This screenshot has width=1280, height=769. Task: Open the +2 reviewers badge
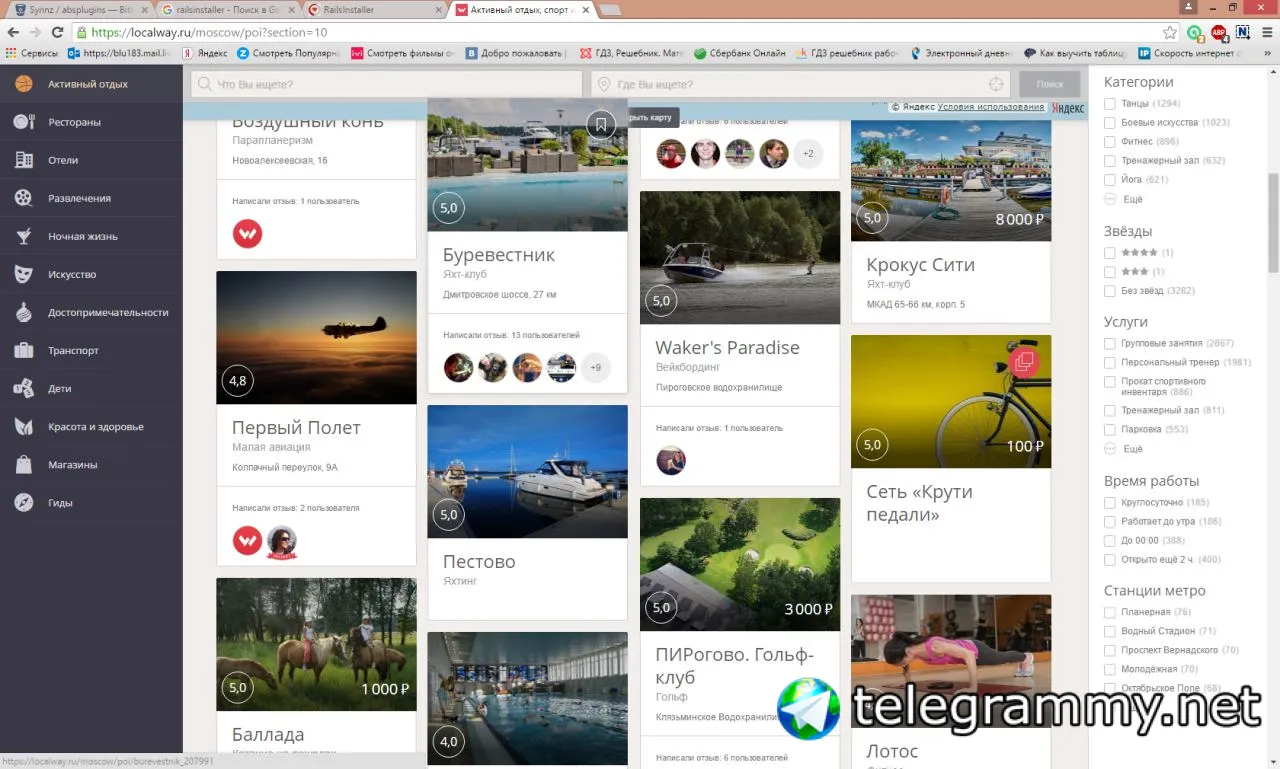[808, 154]
